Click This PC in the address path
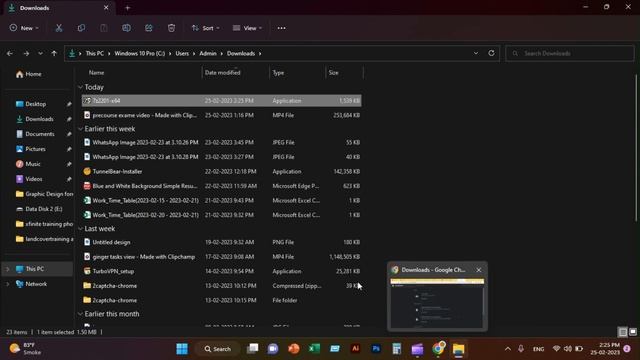This screenshot has width=640, height=360. click(x=95, y=53)
